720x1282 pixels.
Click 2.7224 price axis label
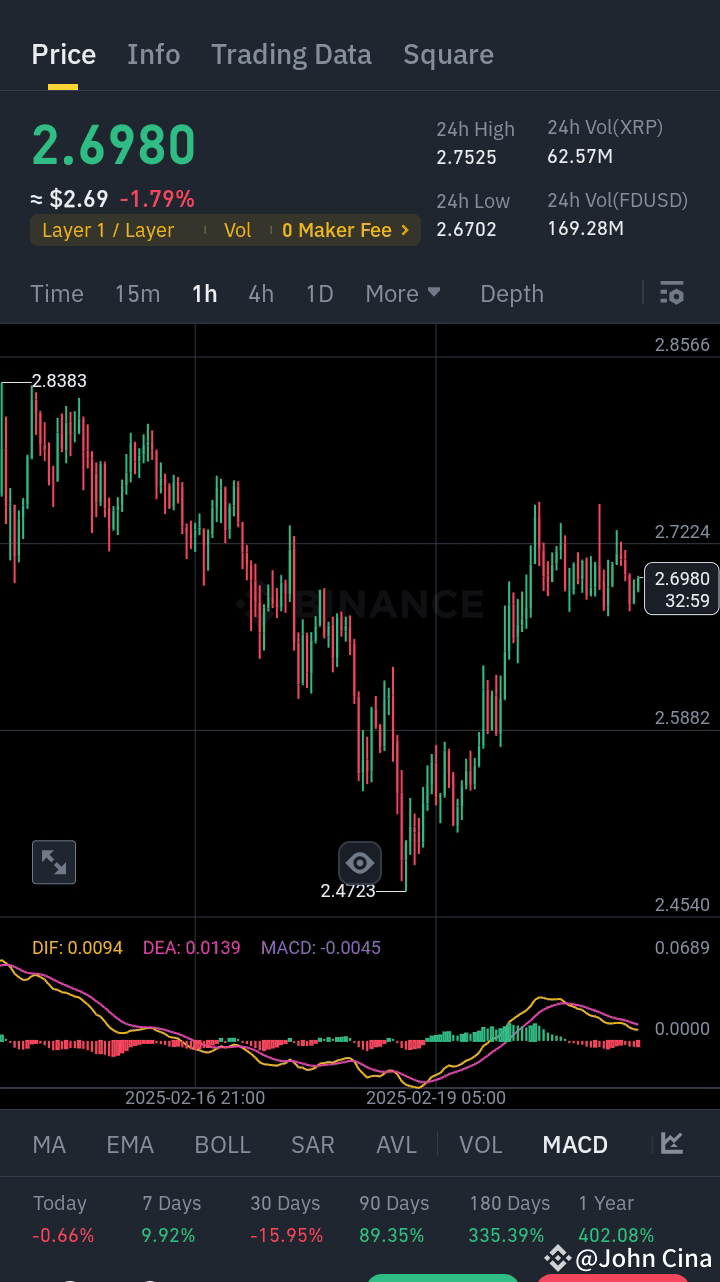682,532
